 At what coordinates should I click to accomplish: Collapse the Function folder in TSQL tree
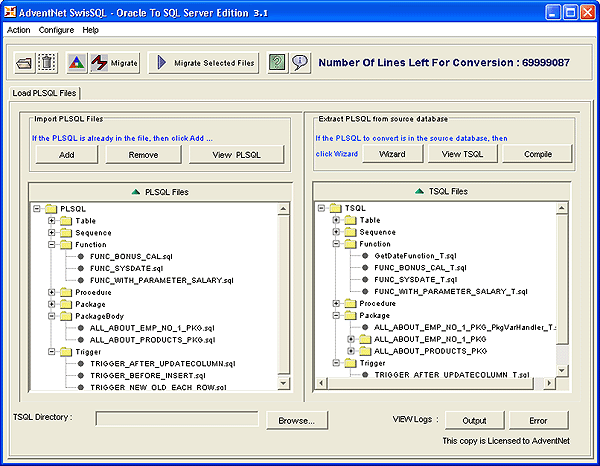[x=336, y=244]
